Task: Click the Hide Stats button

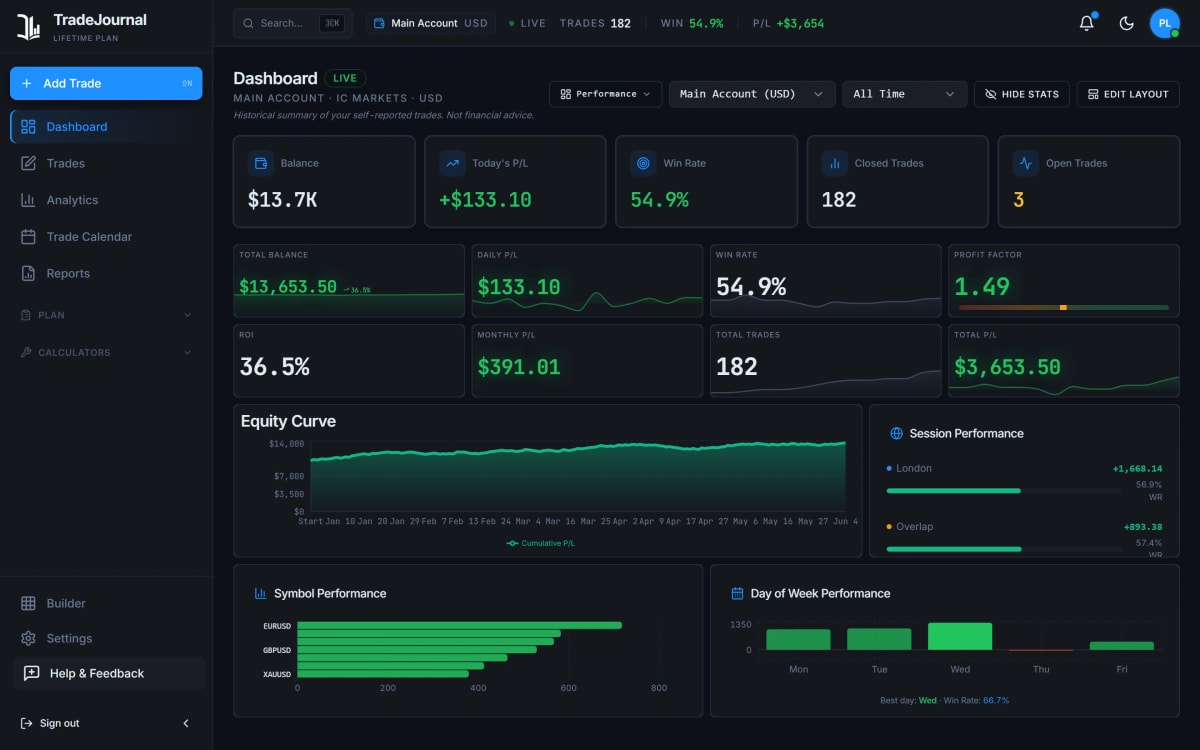Action: 1022,94
